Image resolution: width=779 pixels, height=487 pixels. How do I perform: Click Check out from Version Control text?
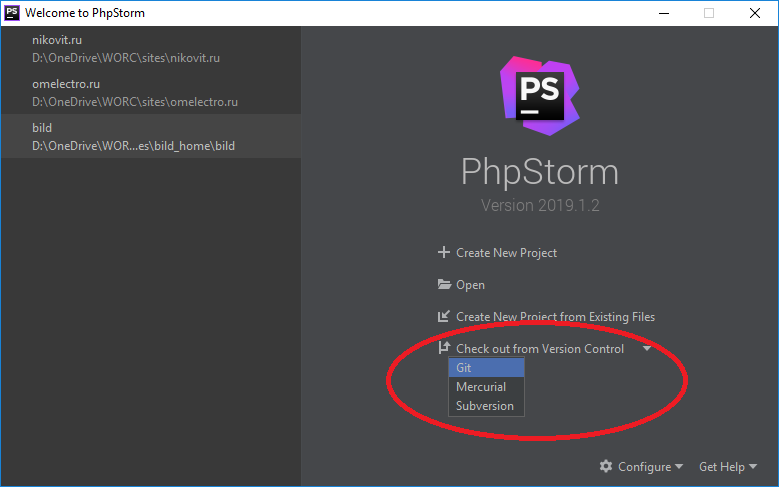coord(540,349)
